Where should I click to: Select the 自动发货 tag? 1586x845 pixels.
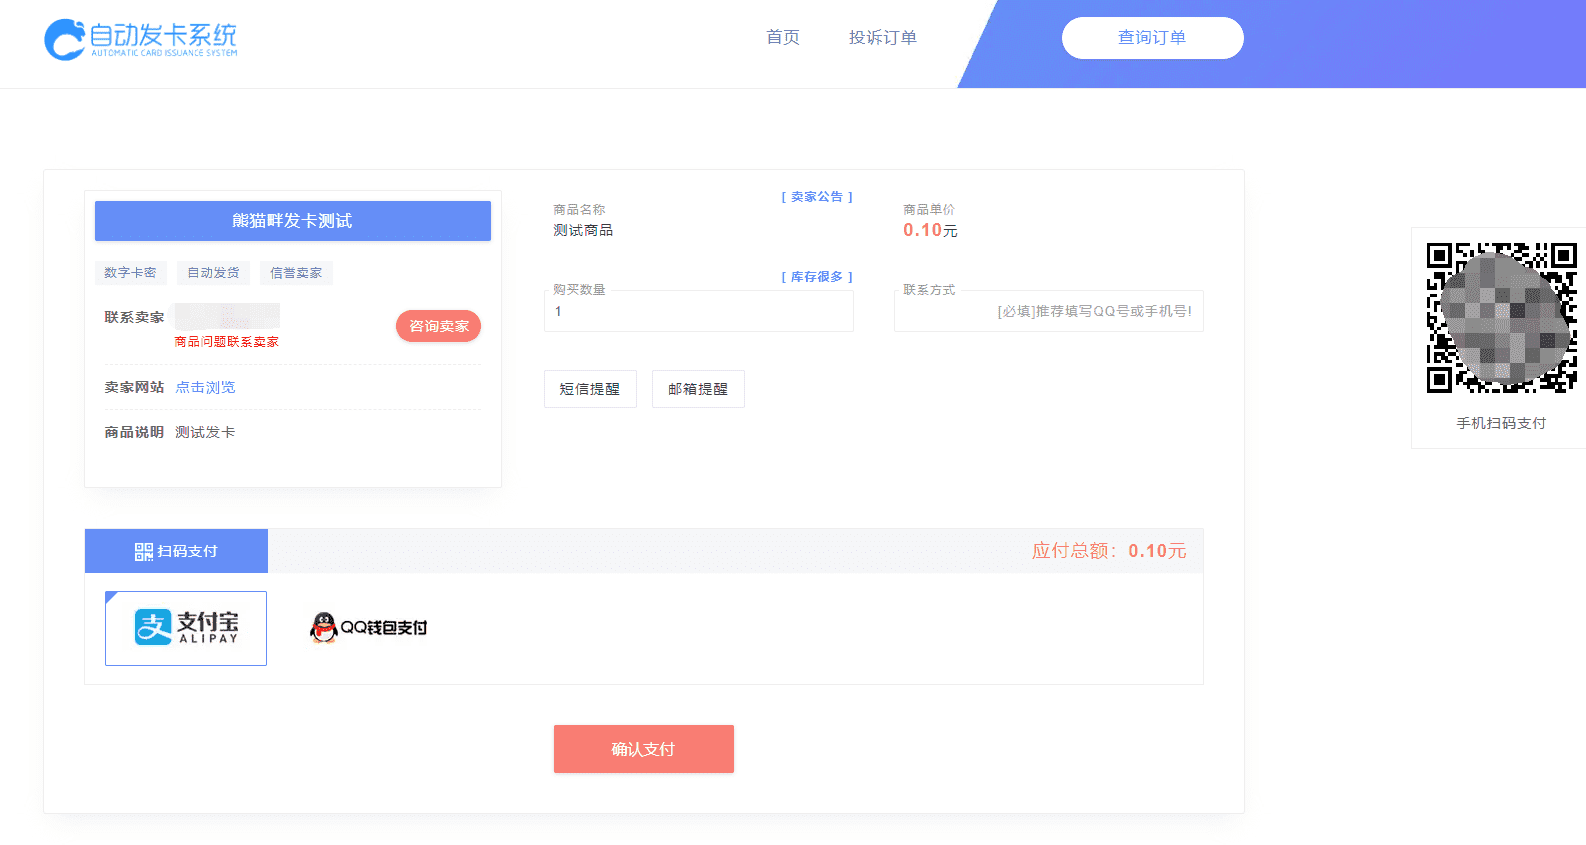213,273
